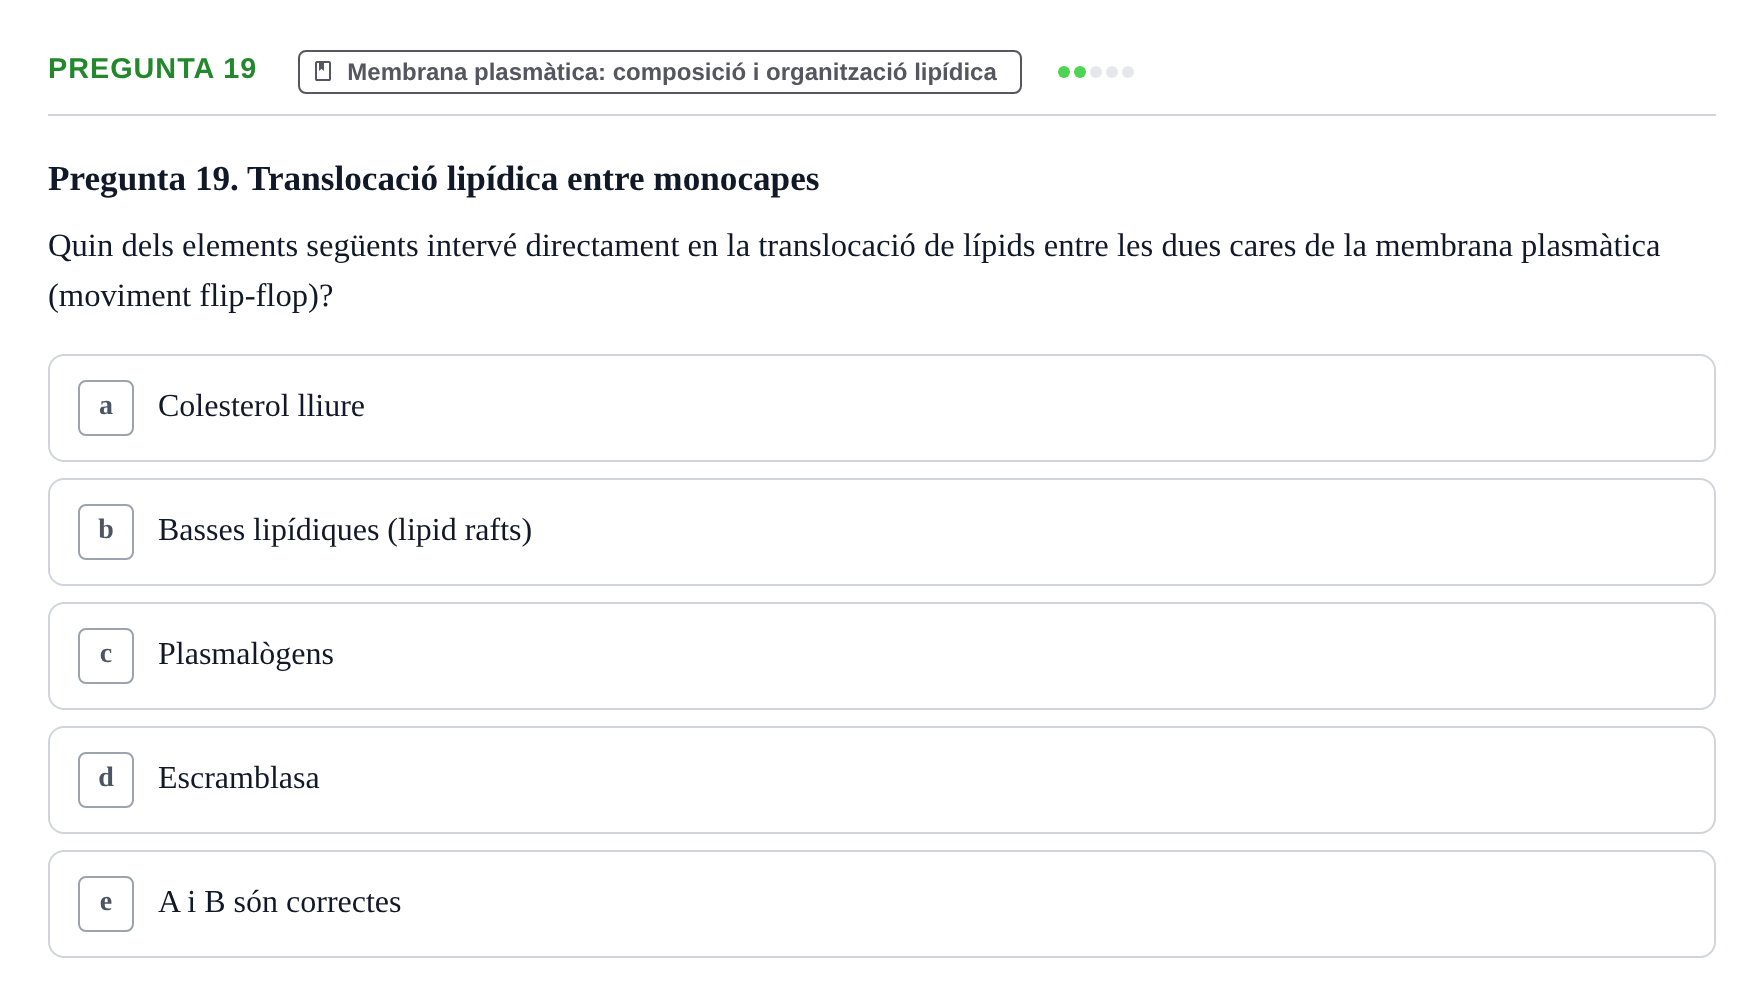Choose the answer Colesterol lliure
1764x1006 pixels.
point(882,408)
